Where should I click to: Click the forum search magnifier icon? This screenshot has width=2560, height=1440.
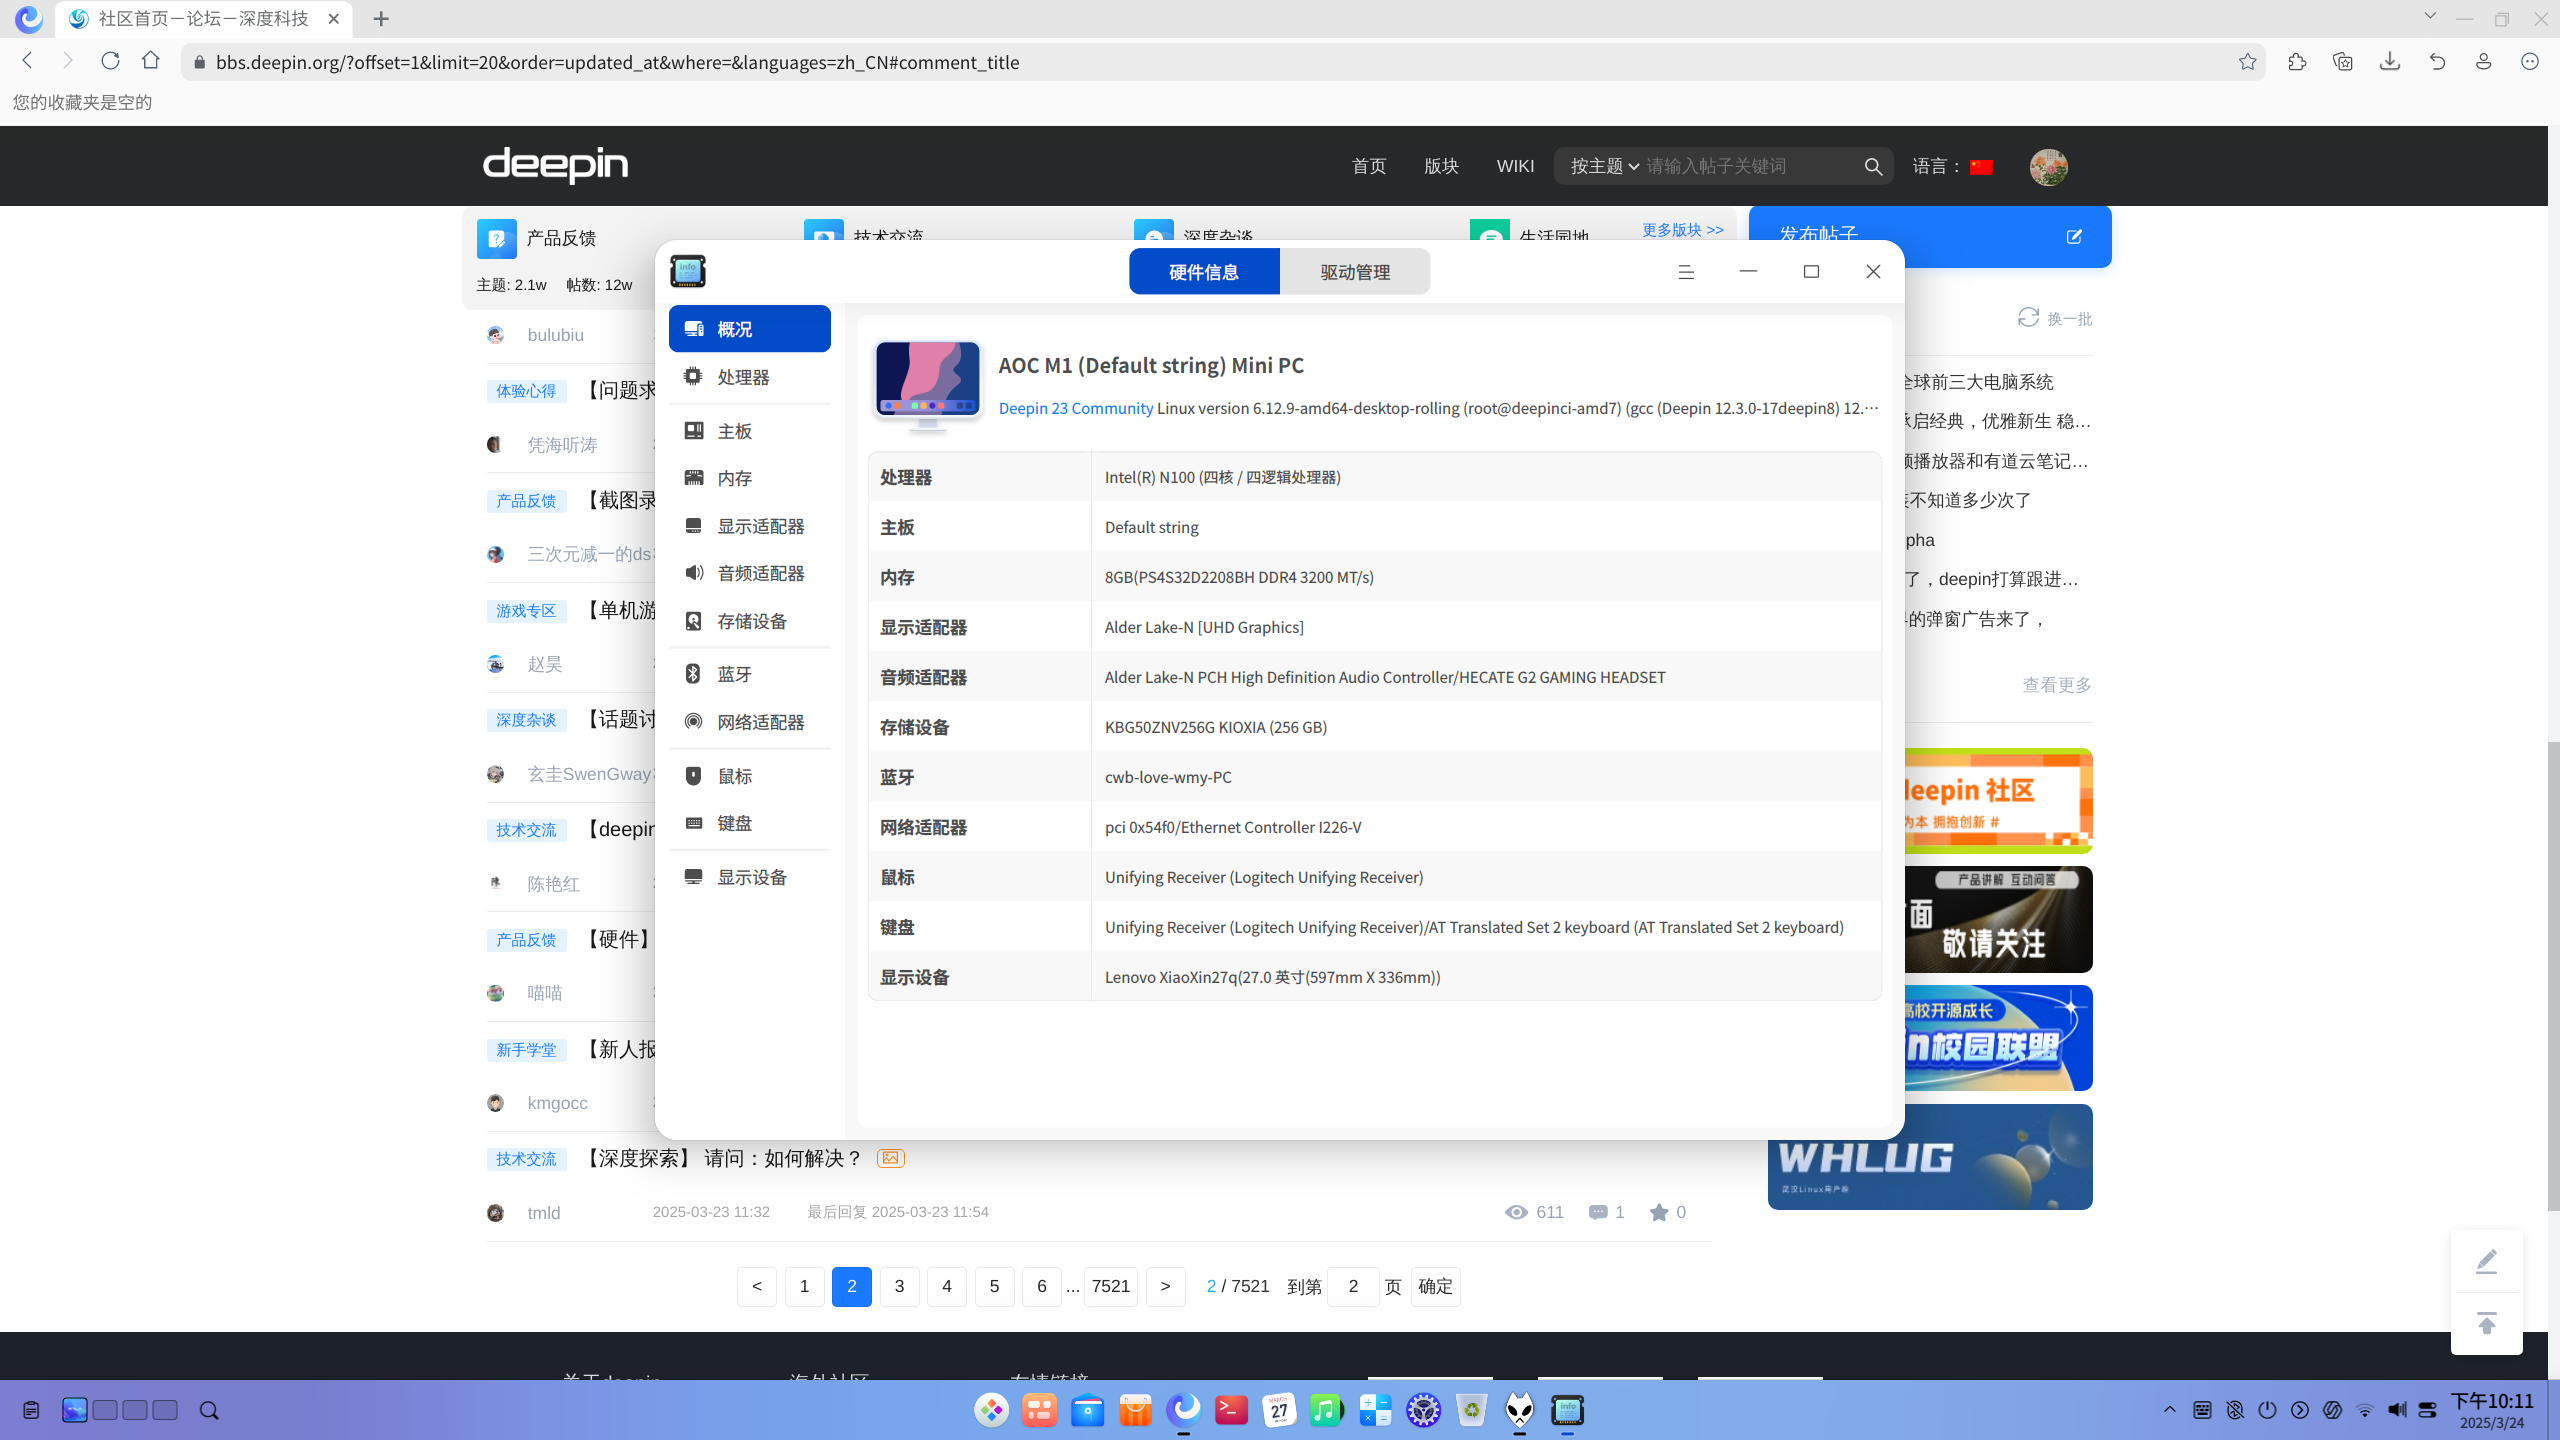point(1873,166)
